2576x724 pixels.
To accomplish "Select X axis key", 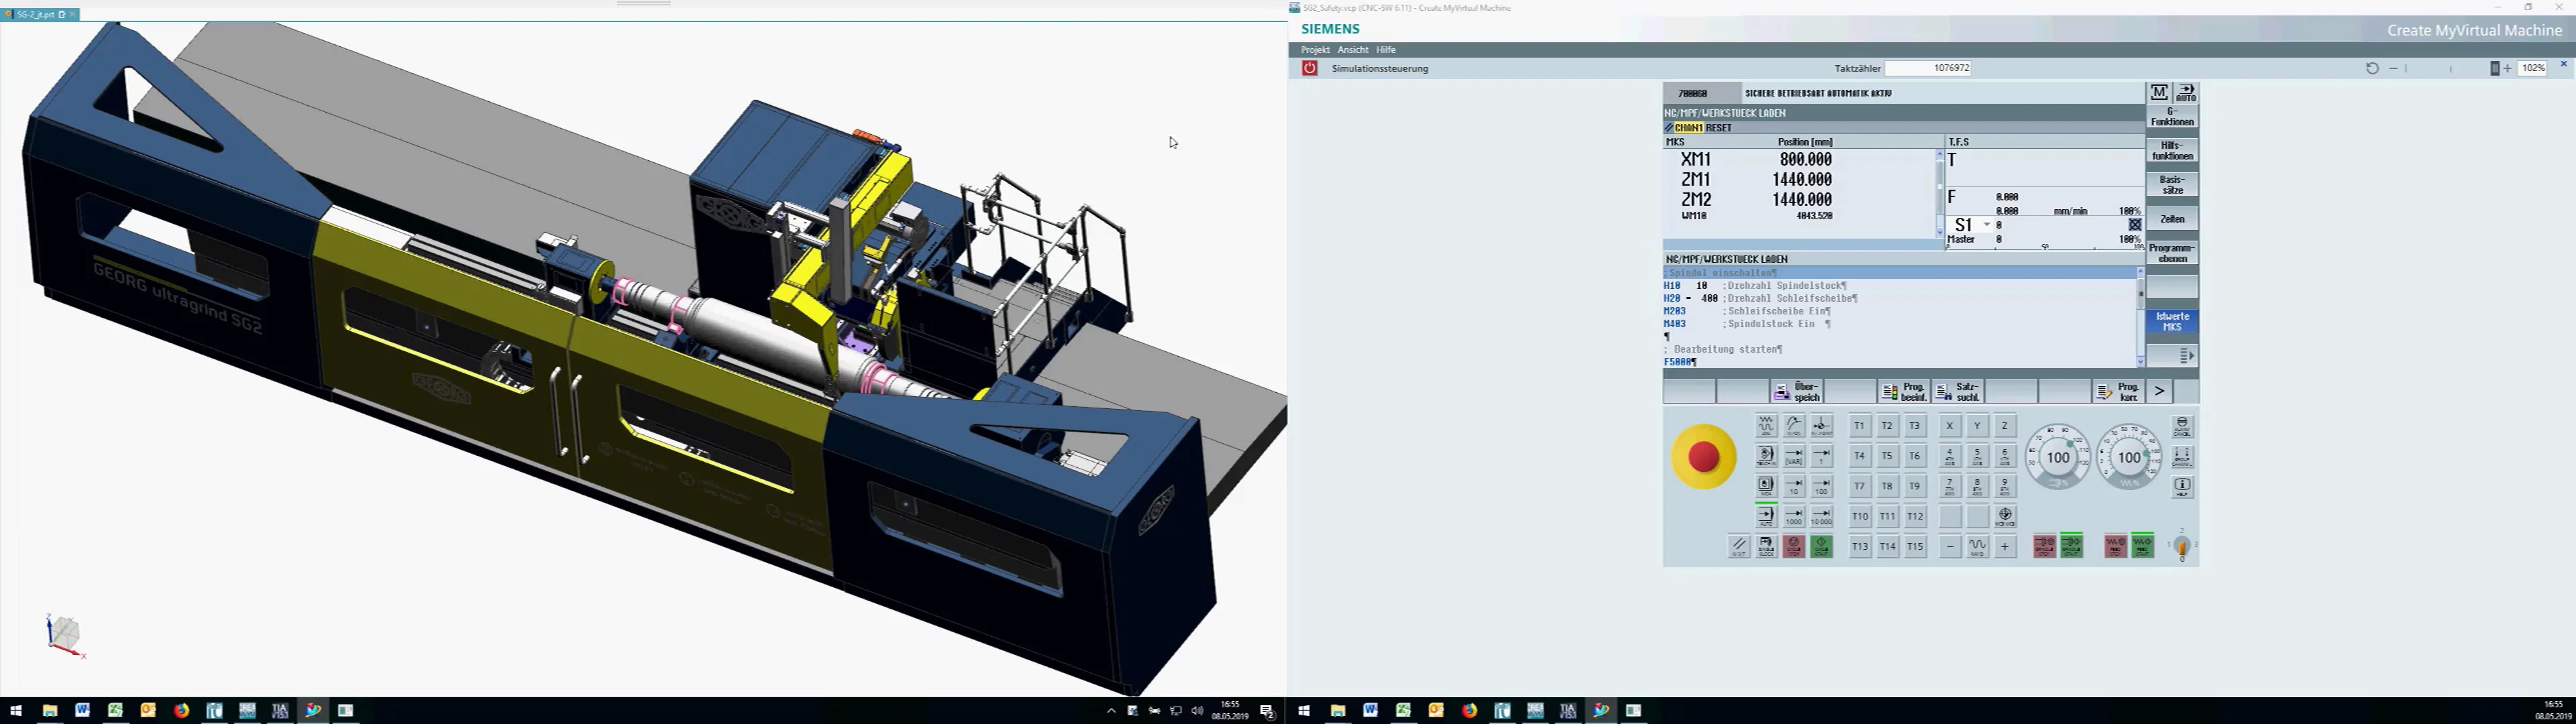I will (x=1950, y=426).
